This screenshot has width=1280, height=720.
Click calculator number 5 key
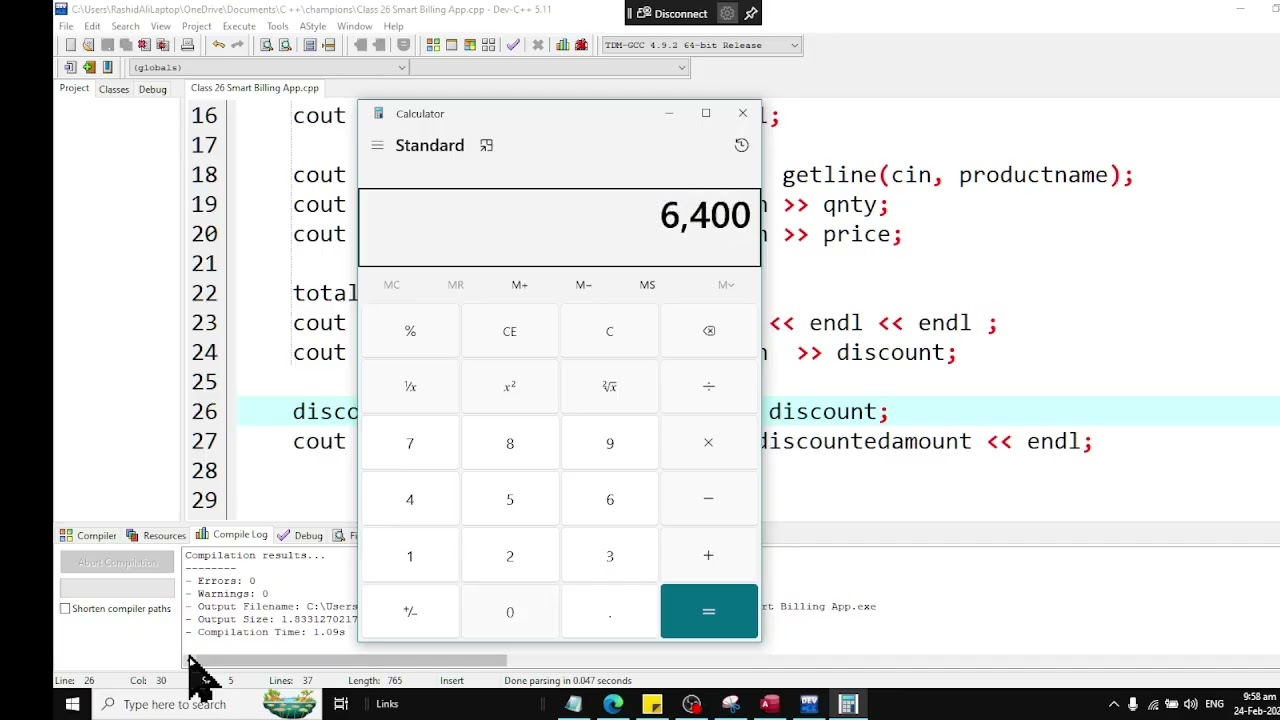tap(509, 499)
